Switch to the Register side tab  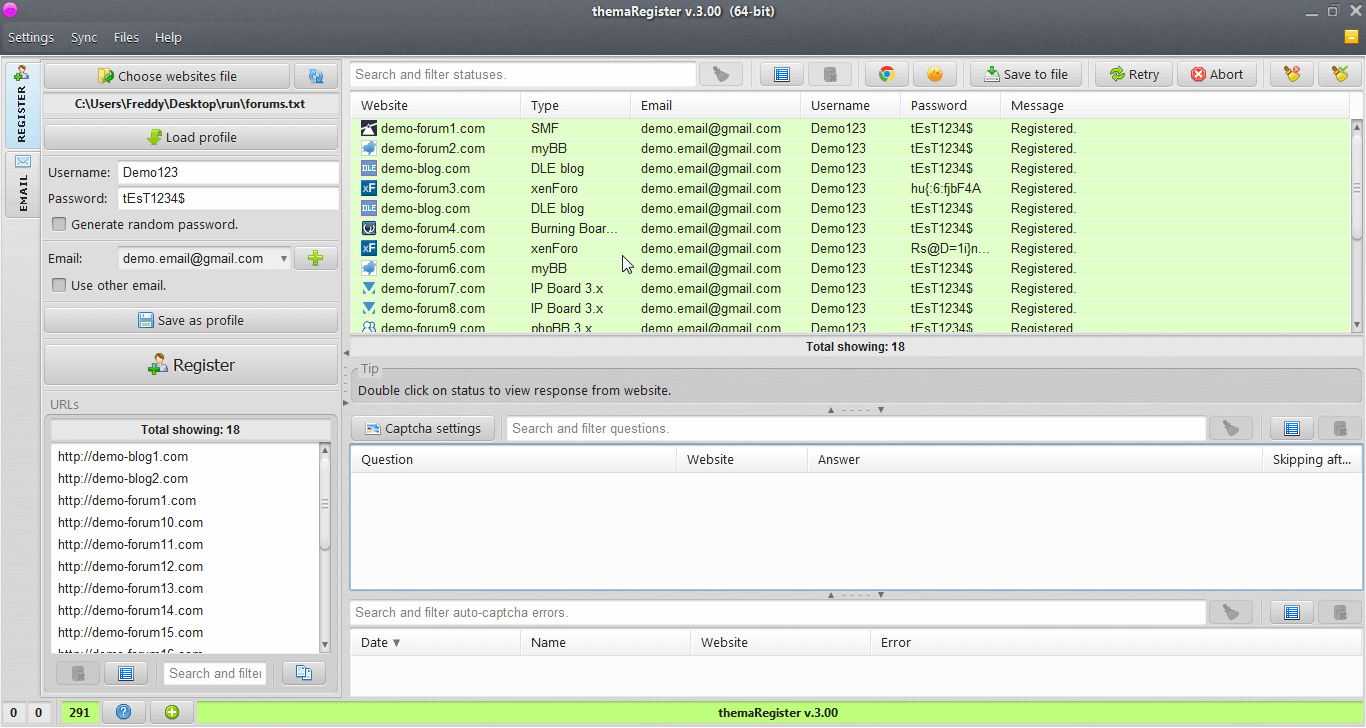click(x=22, y=104)
